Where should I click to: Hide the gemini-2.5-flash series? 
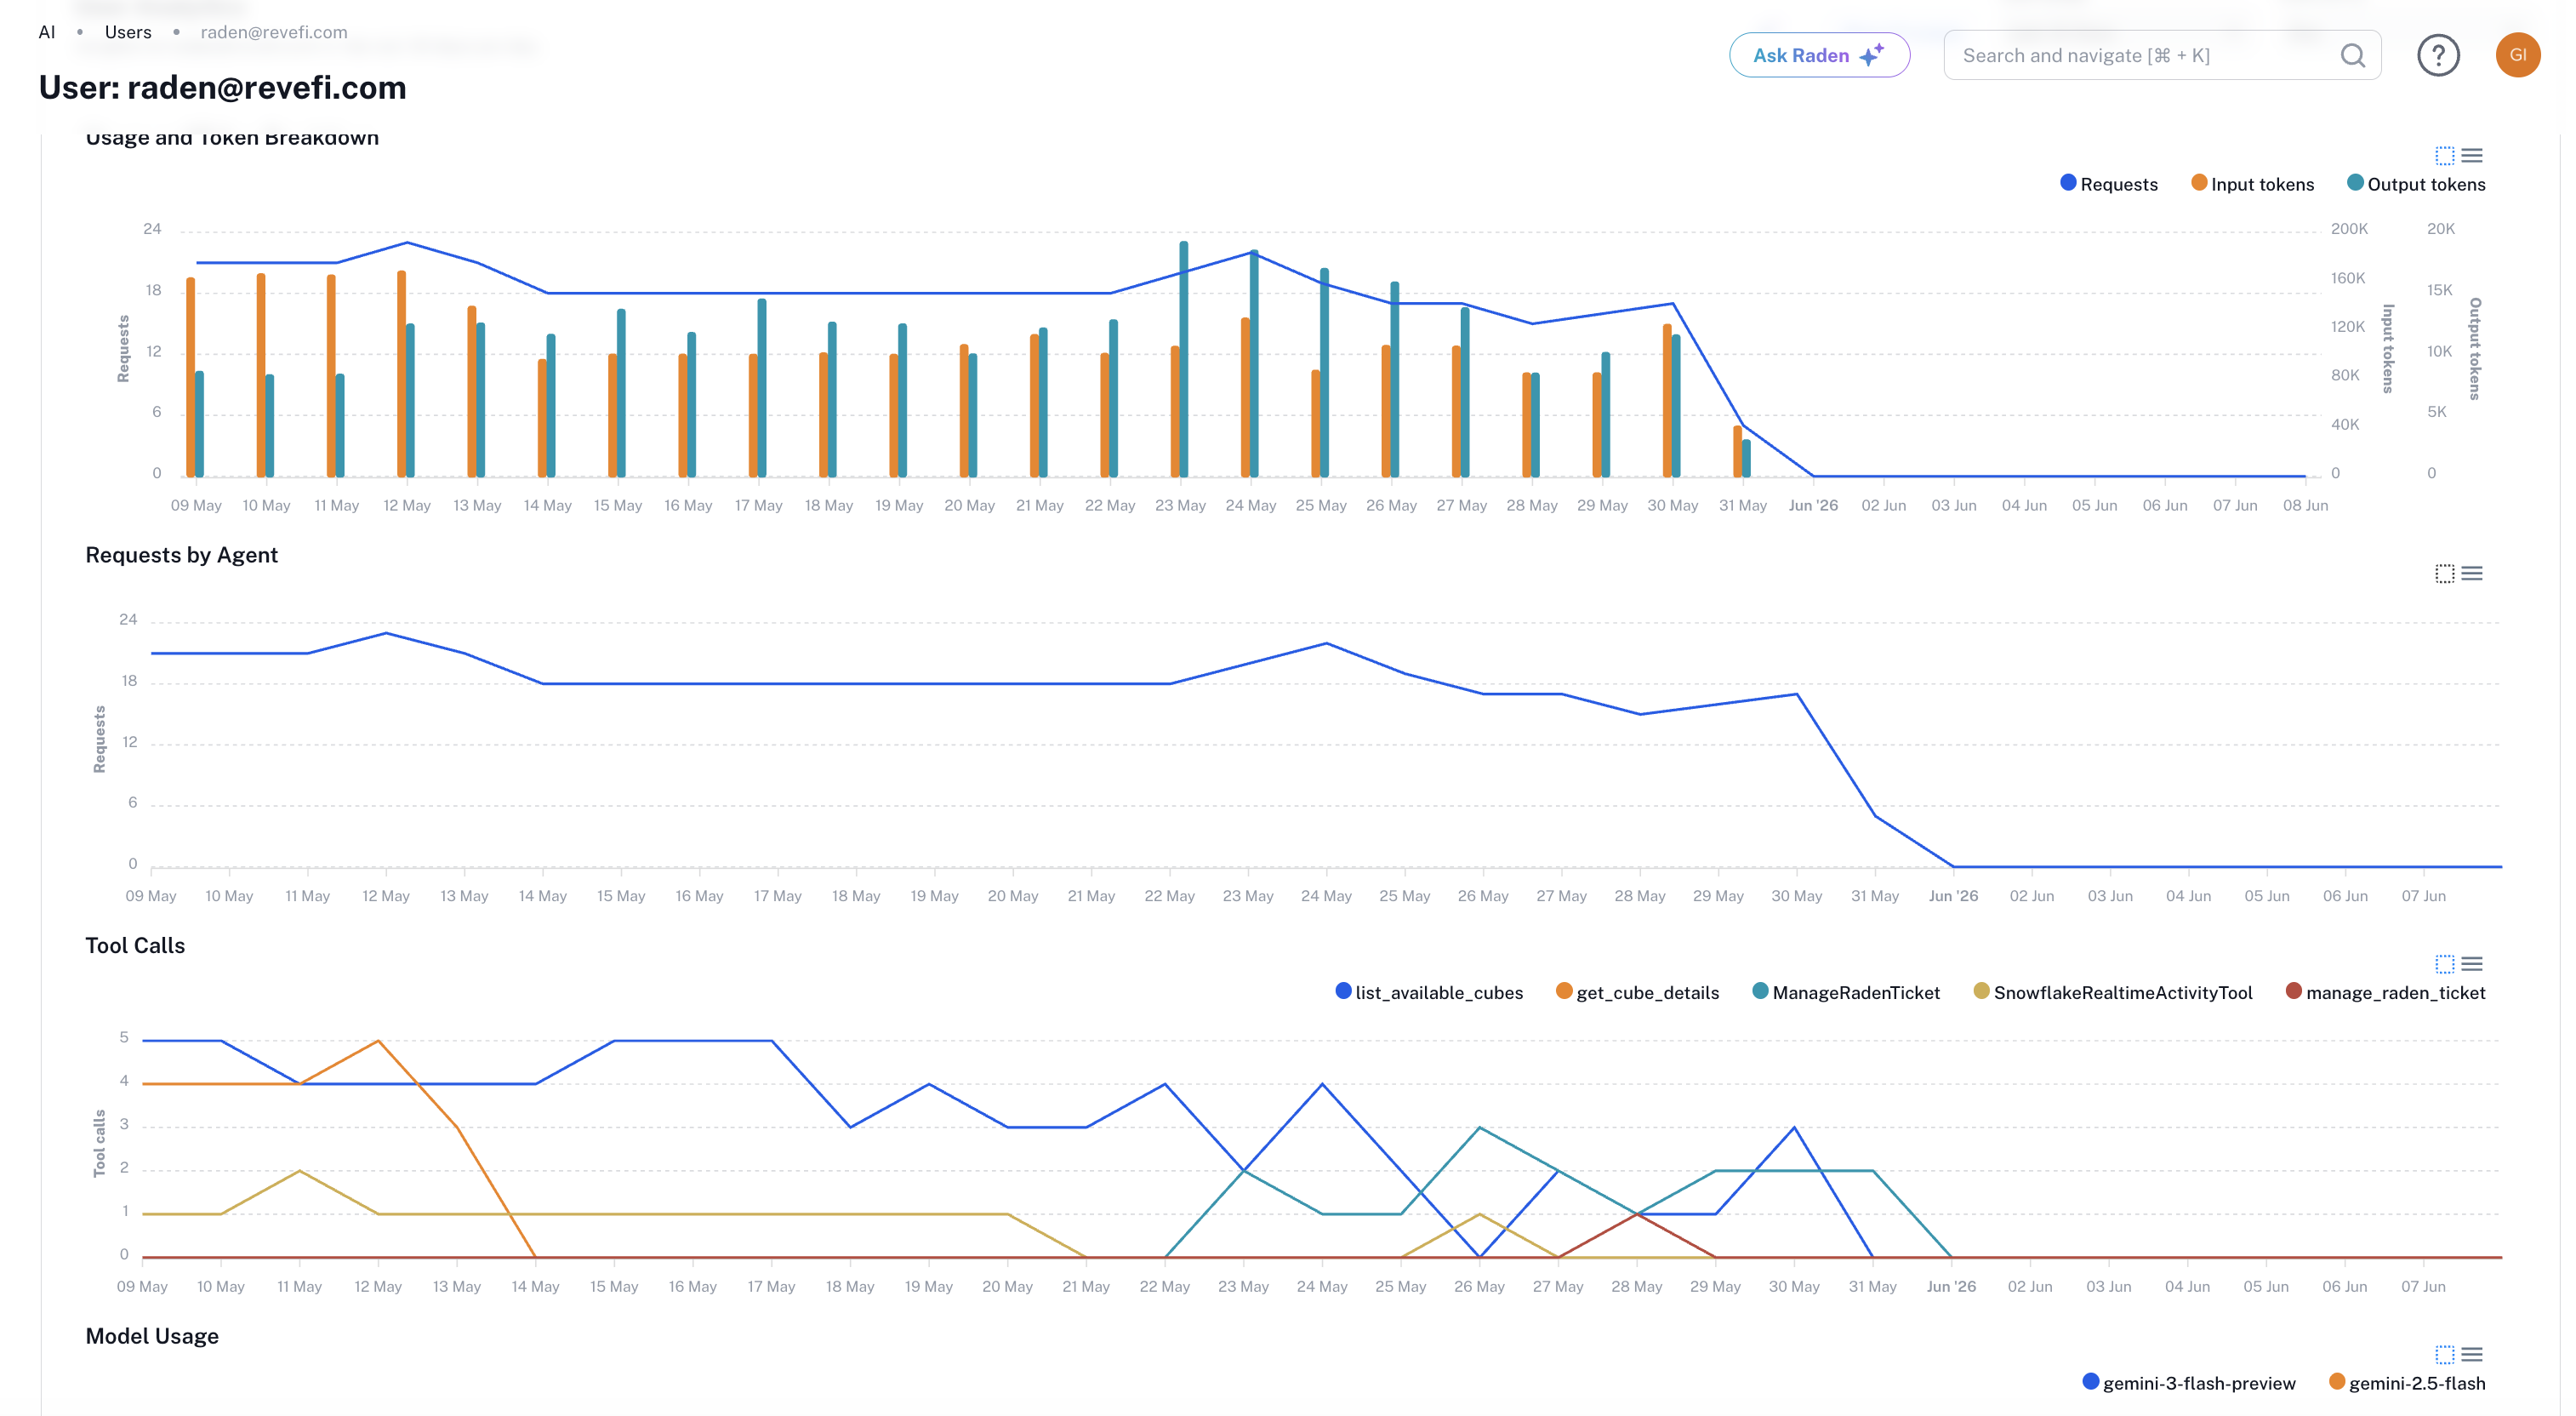tap(2407, 1383)
